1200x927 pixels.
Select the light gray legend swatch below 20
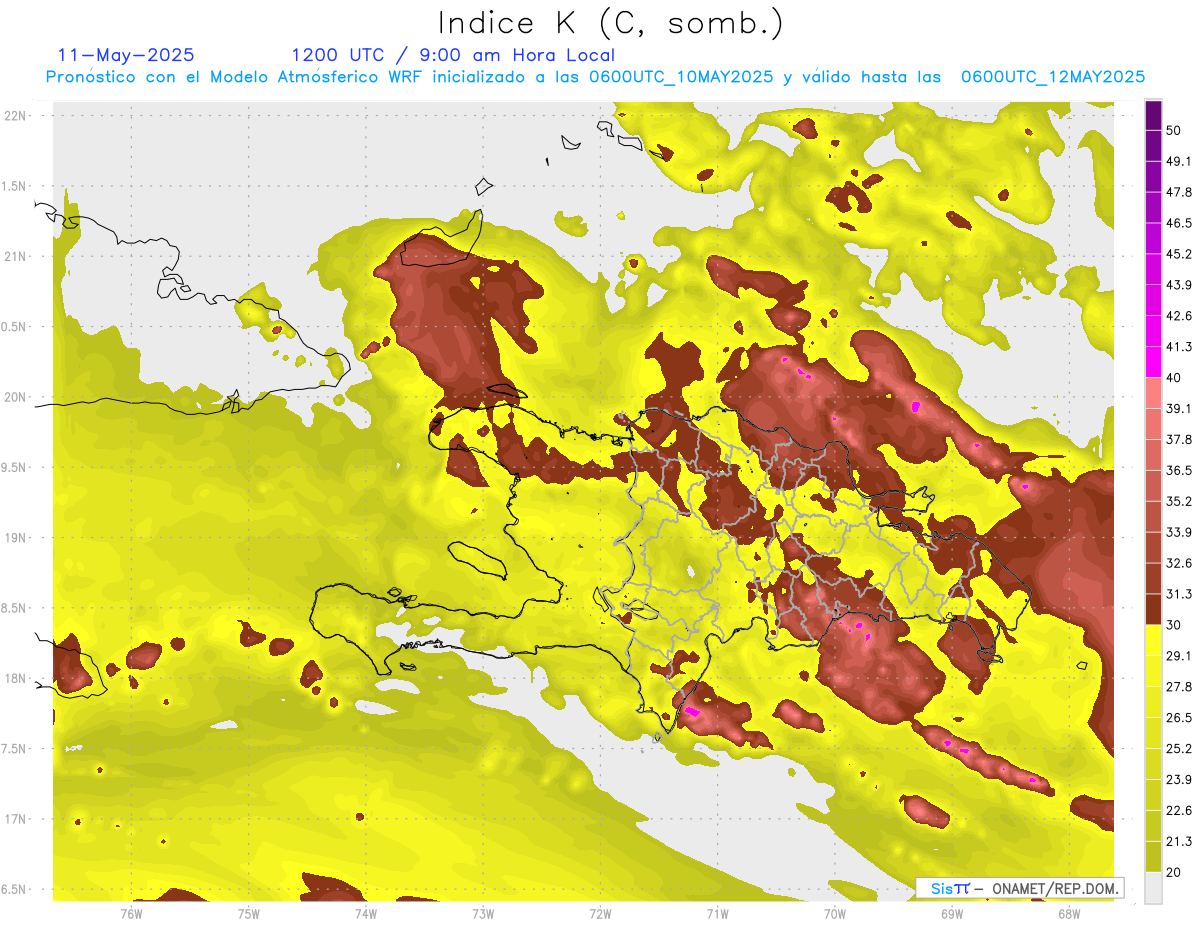(1153, 887)
